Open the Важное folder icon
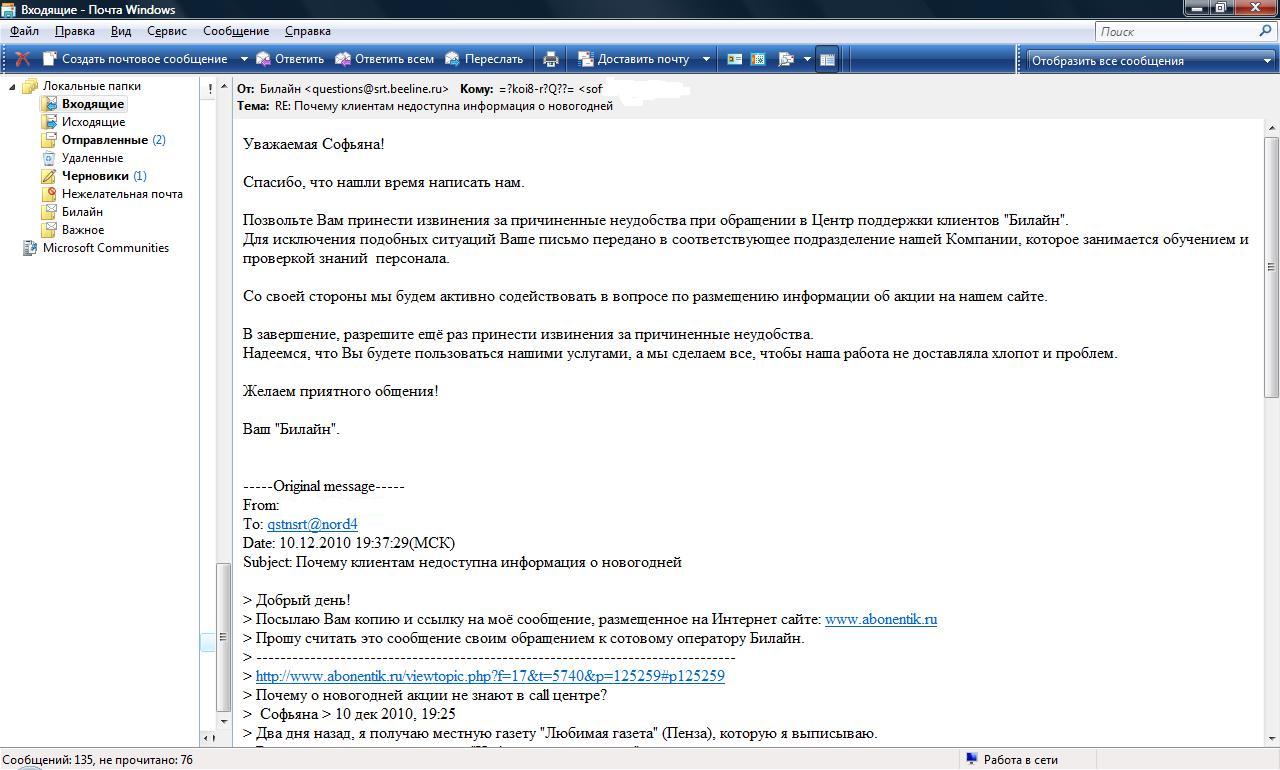This screenshot has height=770, width=1280. [49, 230]
